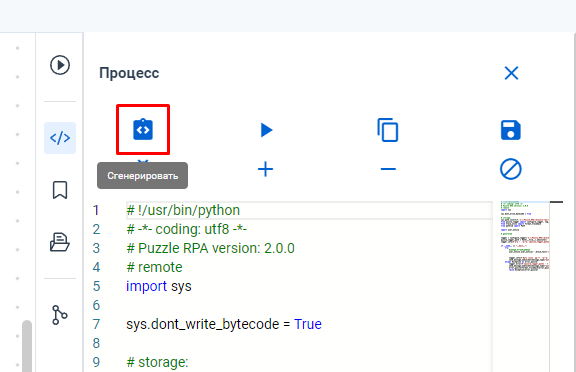
Task: Save the code with the floppy disk icon
Action: coord(511,130)
